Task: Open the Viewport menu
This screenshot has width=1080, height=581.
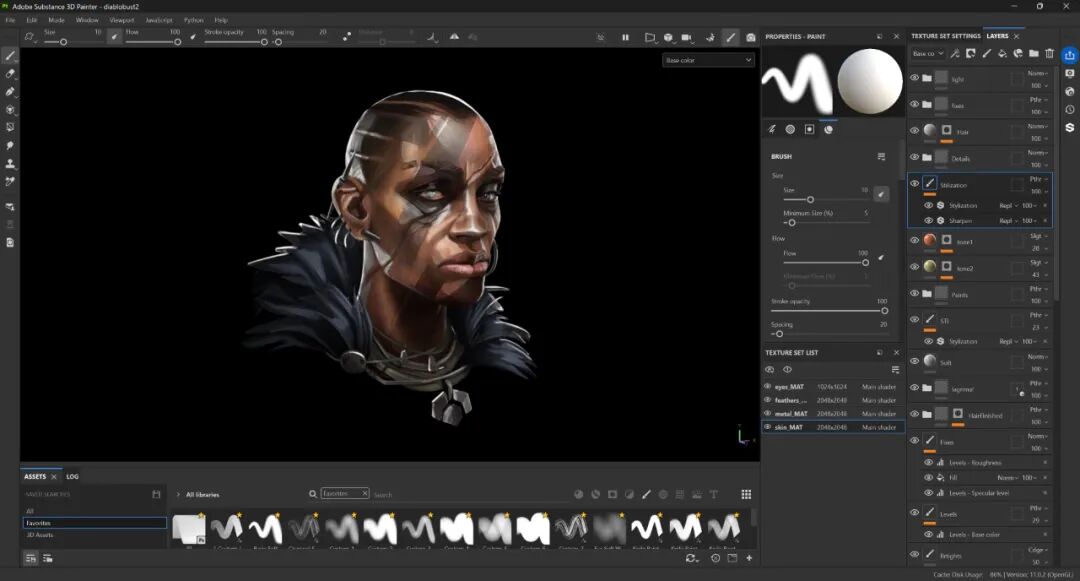Action: point(122,20)
